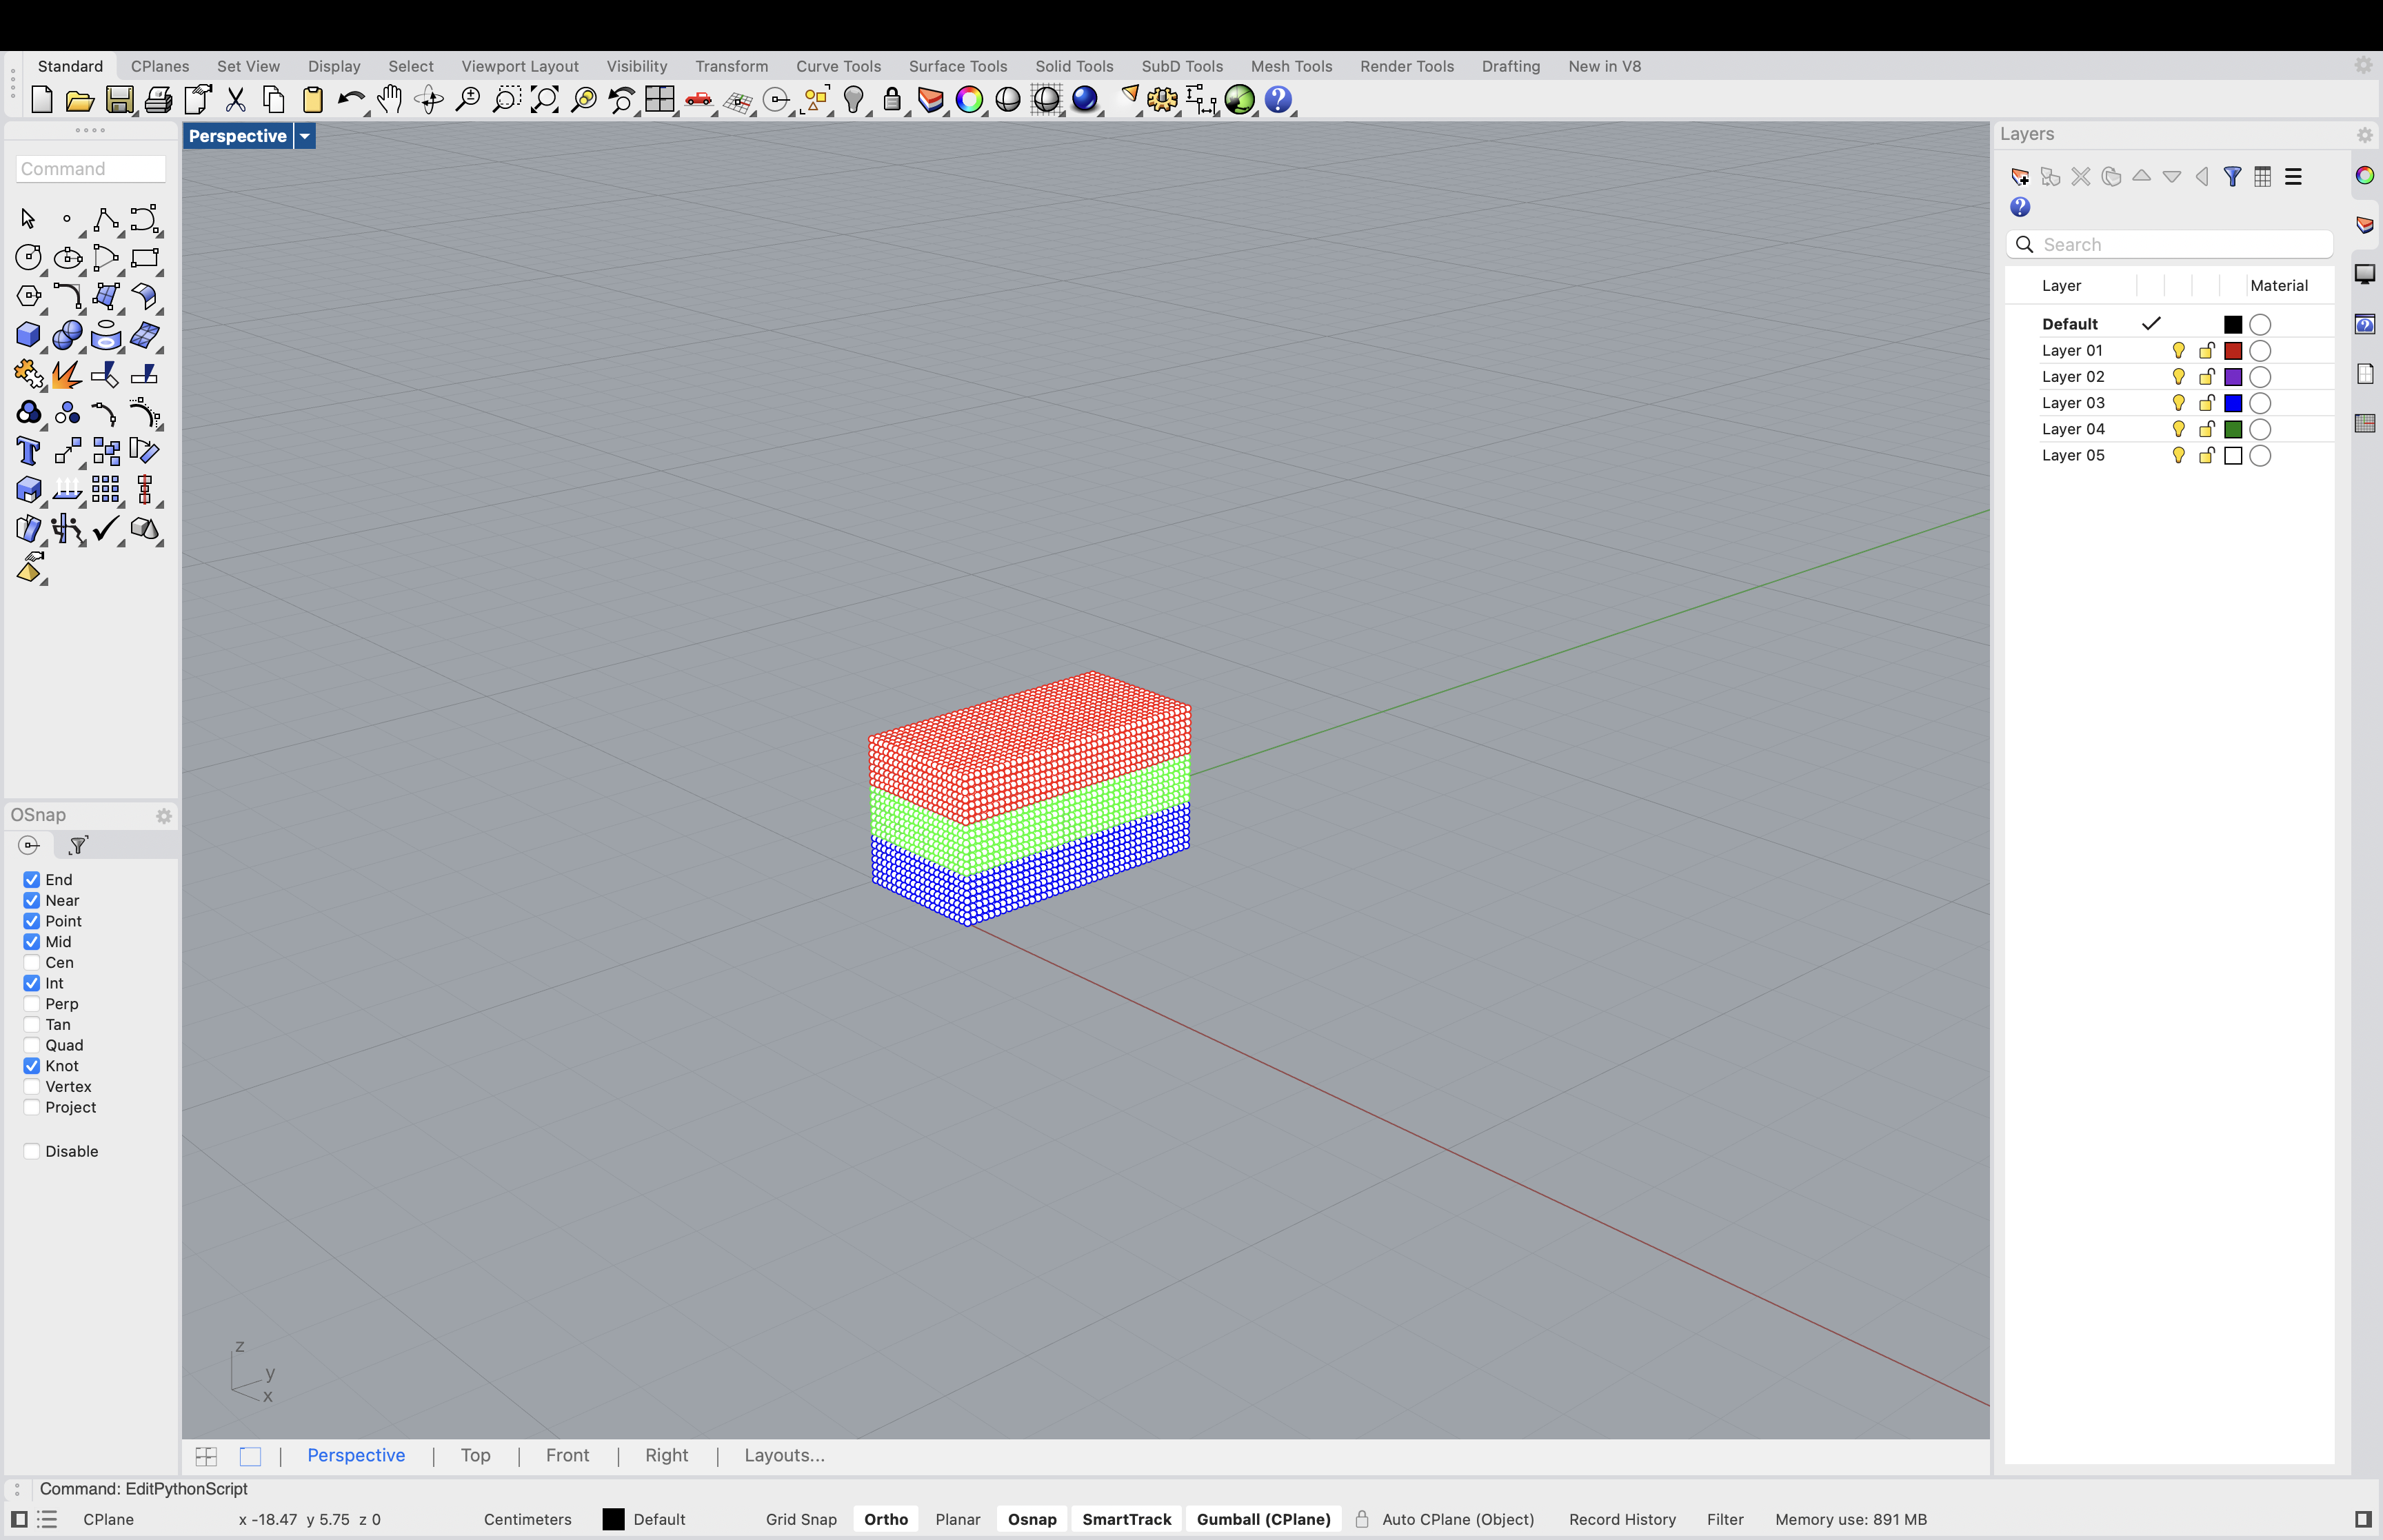The image size is (2383, 1540).
Task: Select the sphere tool in the sidebar
Action: (x=67, y=336)
